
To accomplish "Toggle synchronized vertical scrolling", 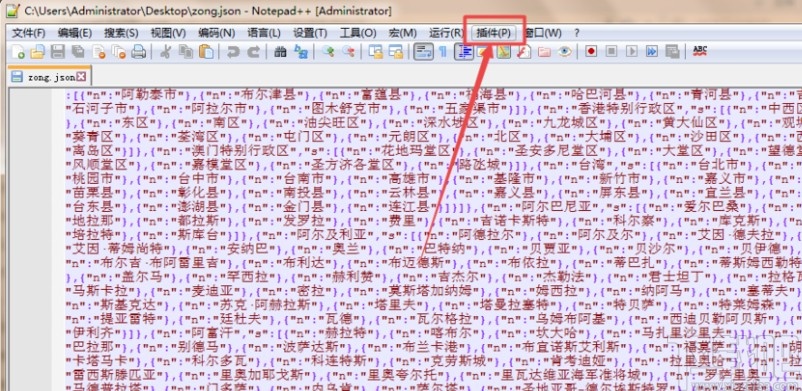I will tap(376, 52).
